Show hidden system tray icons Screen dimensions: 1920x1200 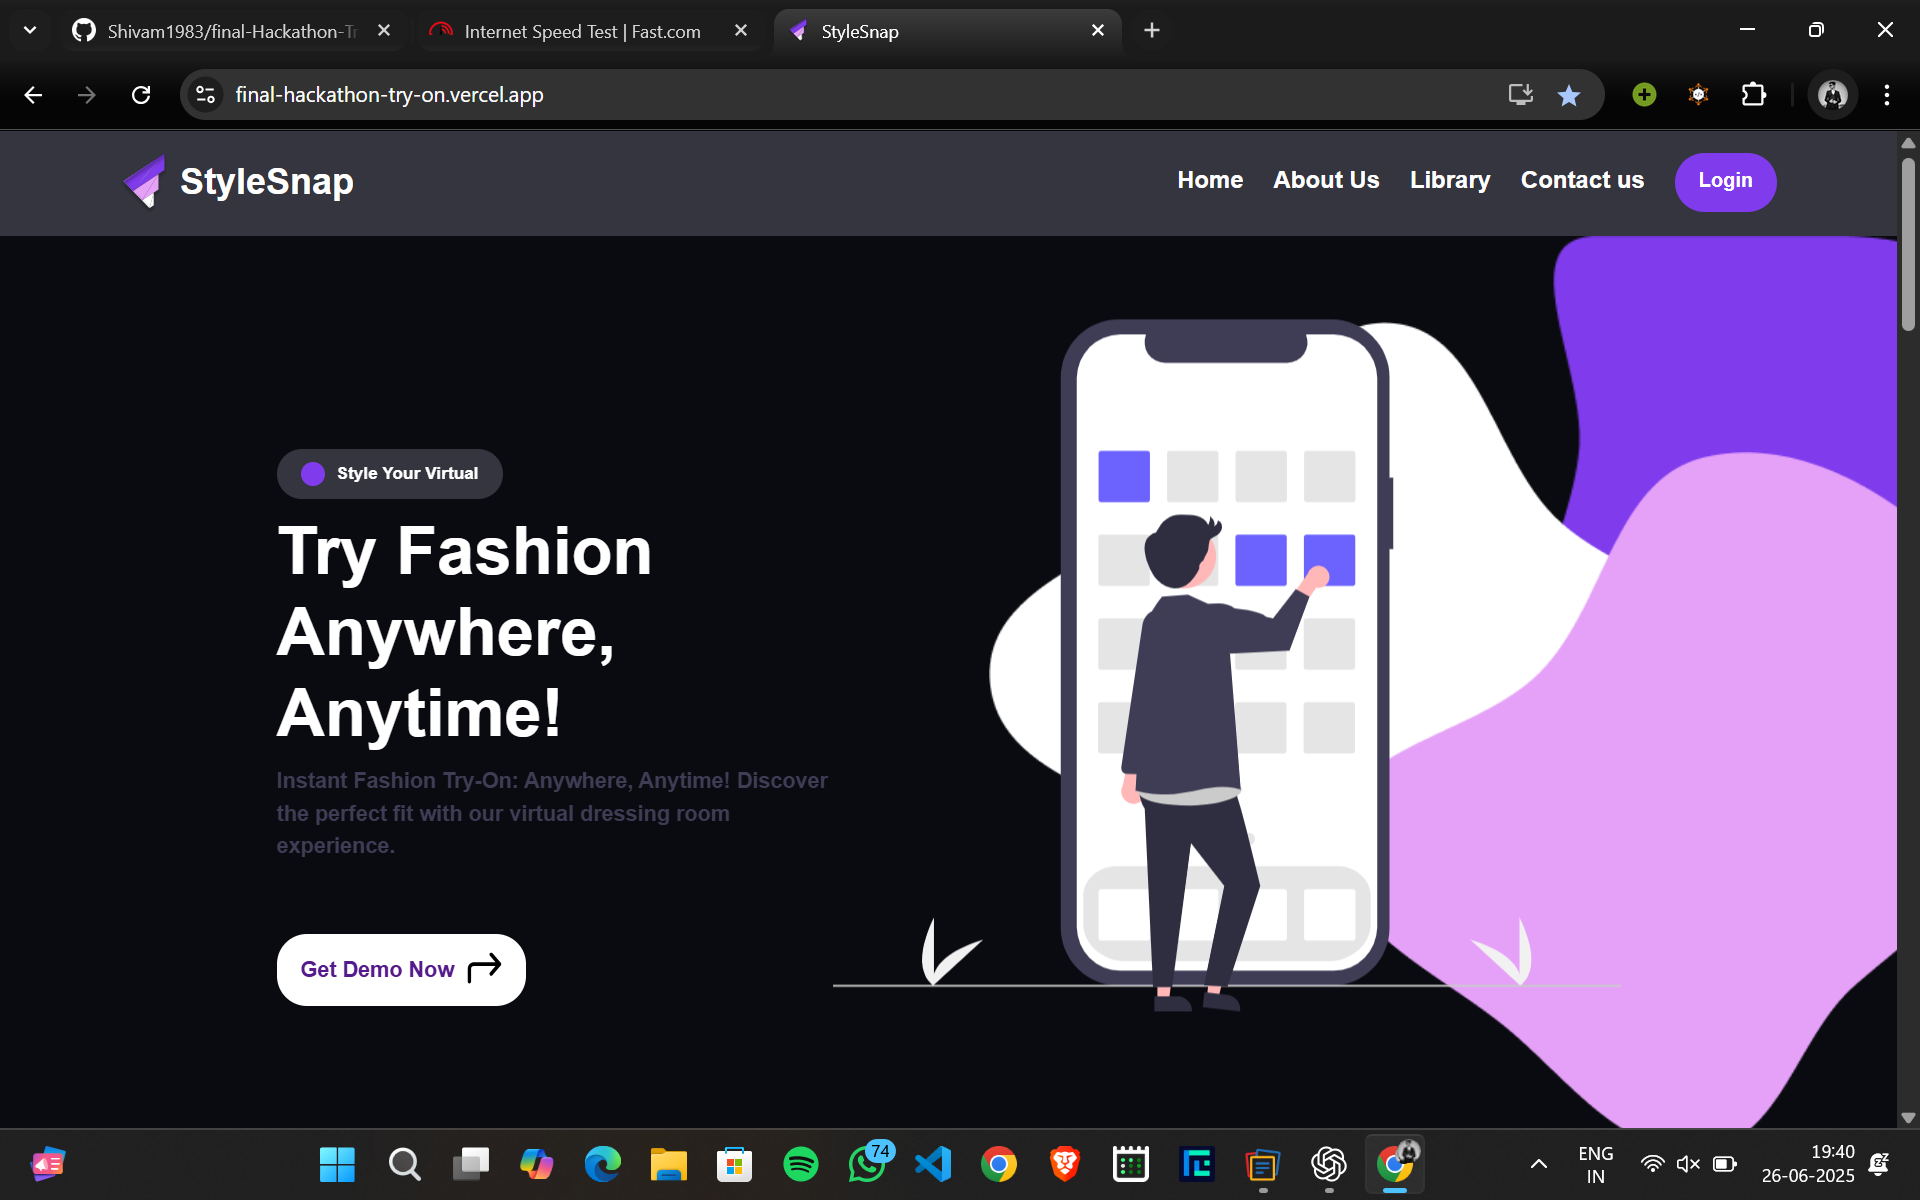[1539, 1164]
